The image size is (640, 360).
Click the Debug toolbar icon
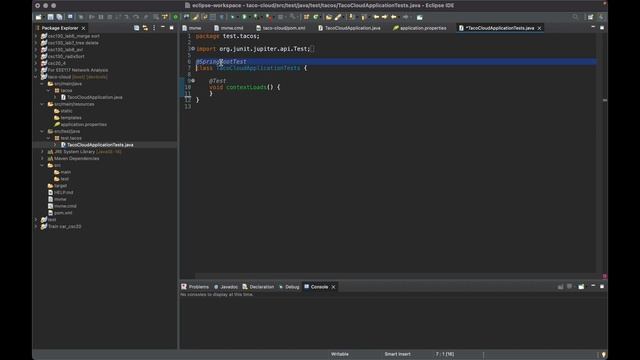coord(233,17)
